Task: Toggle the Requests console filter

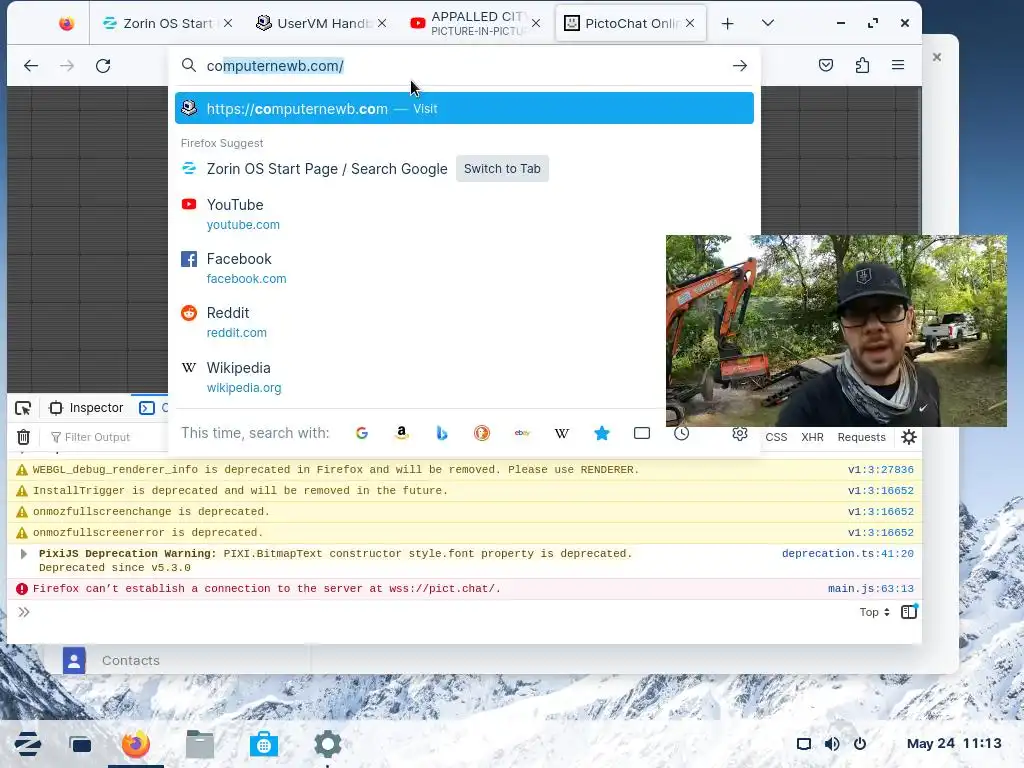Action: tap(861, 437)
